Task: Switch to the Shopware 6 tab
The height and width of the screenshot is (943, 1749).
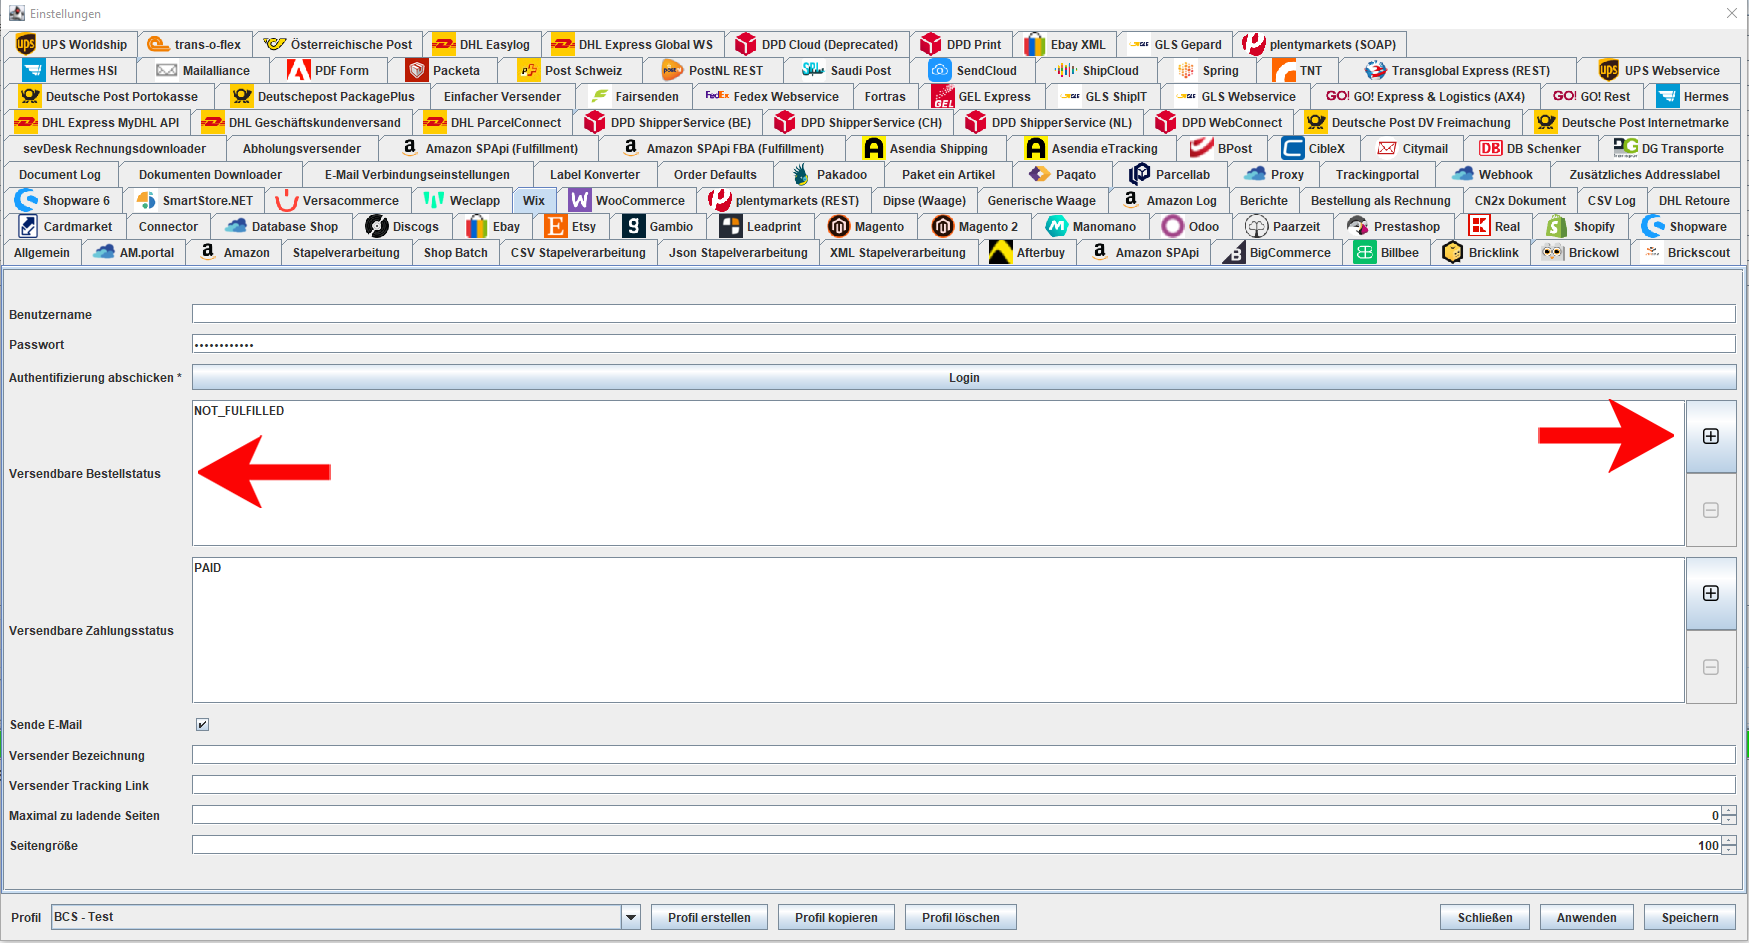Action: coord(63,200)
